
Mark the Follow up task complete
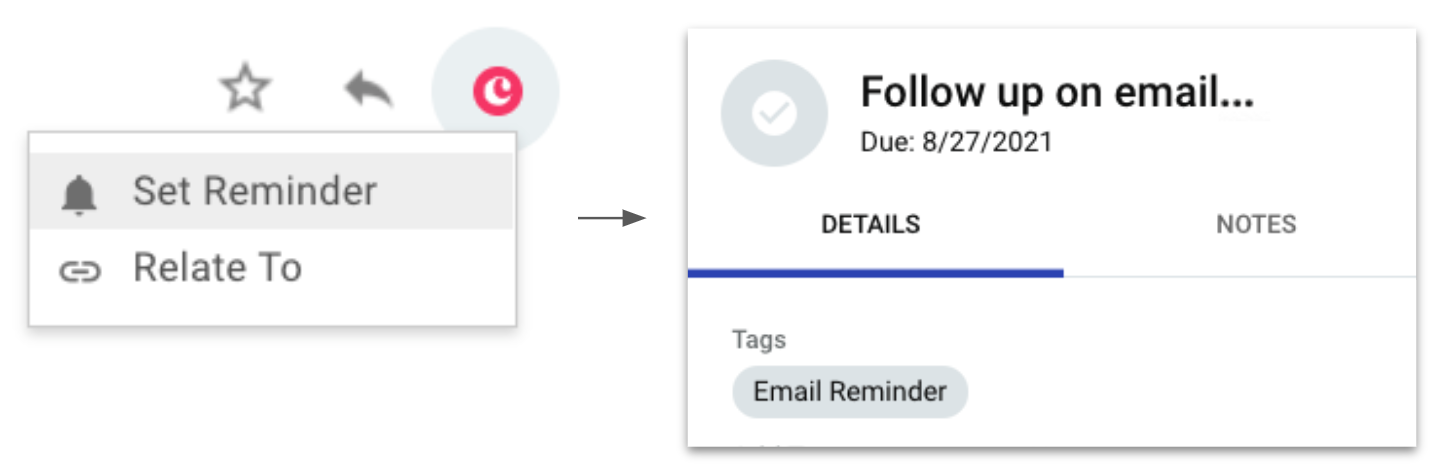774,113
